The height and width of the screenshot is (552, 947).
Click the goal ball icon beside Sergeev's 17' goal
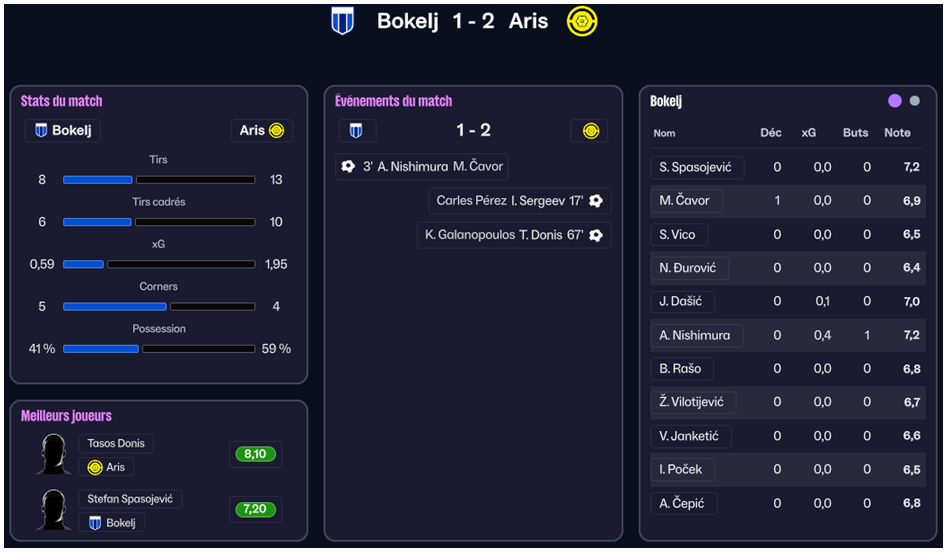point(596,201)
